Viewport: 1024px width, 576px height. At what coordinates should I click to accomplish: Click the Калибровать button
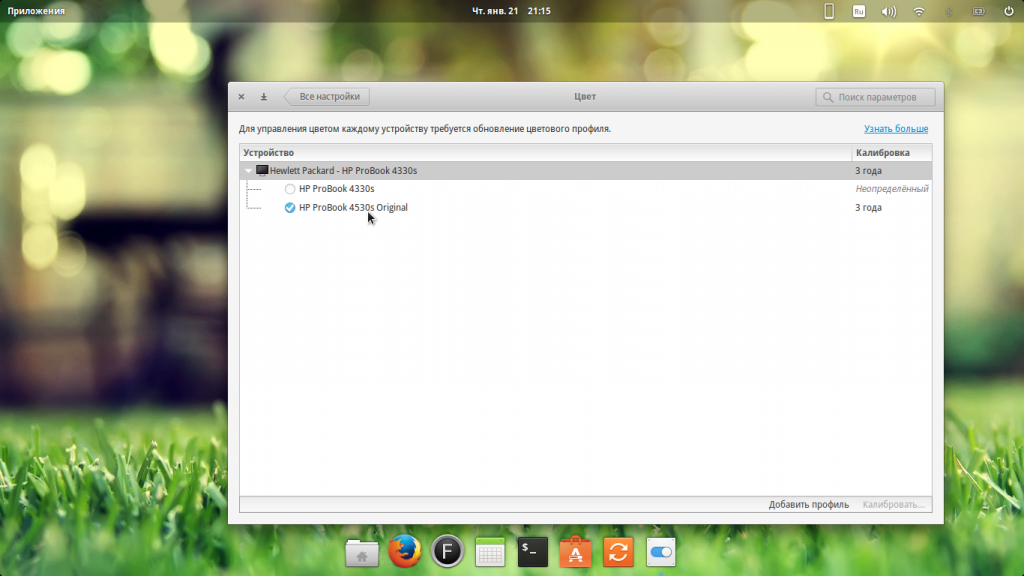[893, 504]
